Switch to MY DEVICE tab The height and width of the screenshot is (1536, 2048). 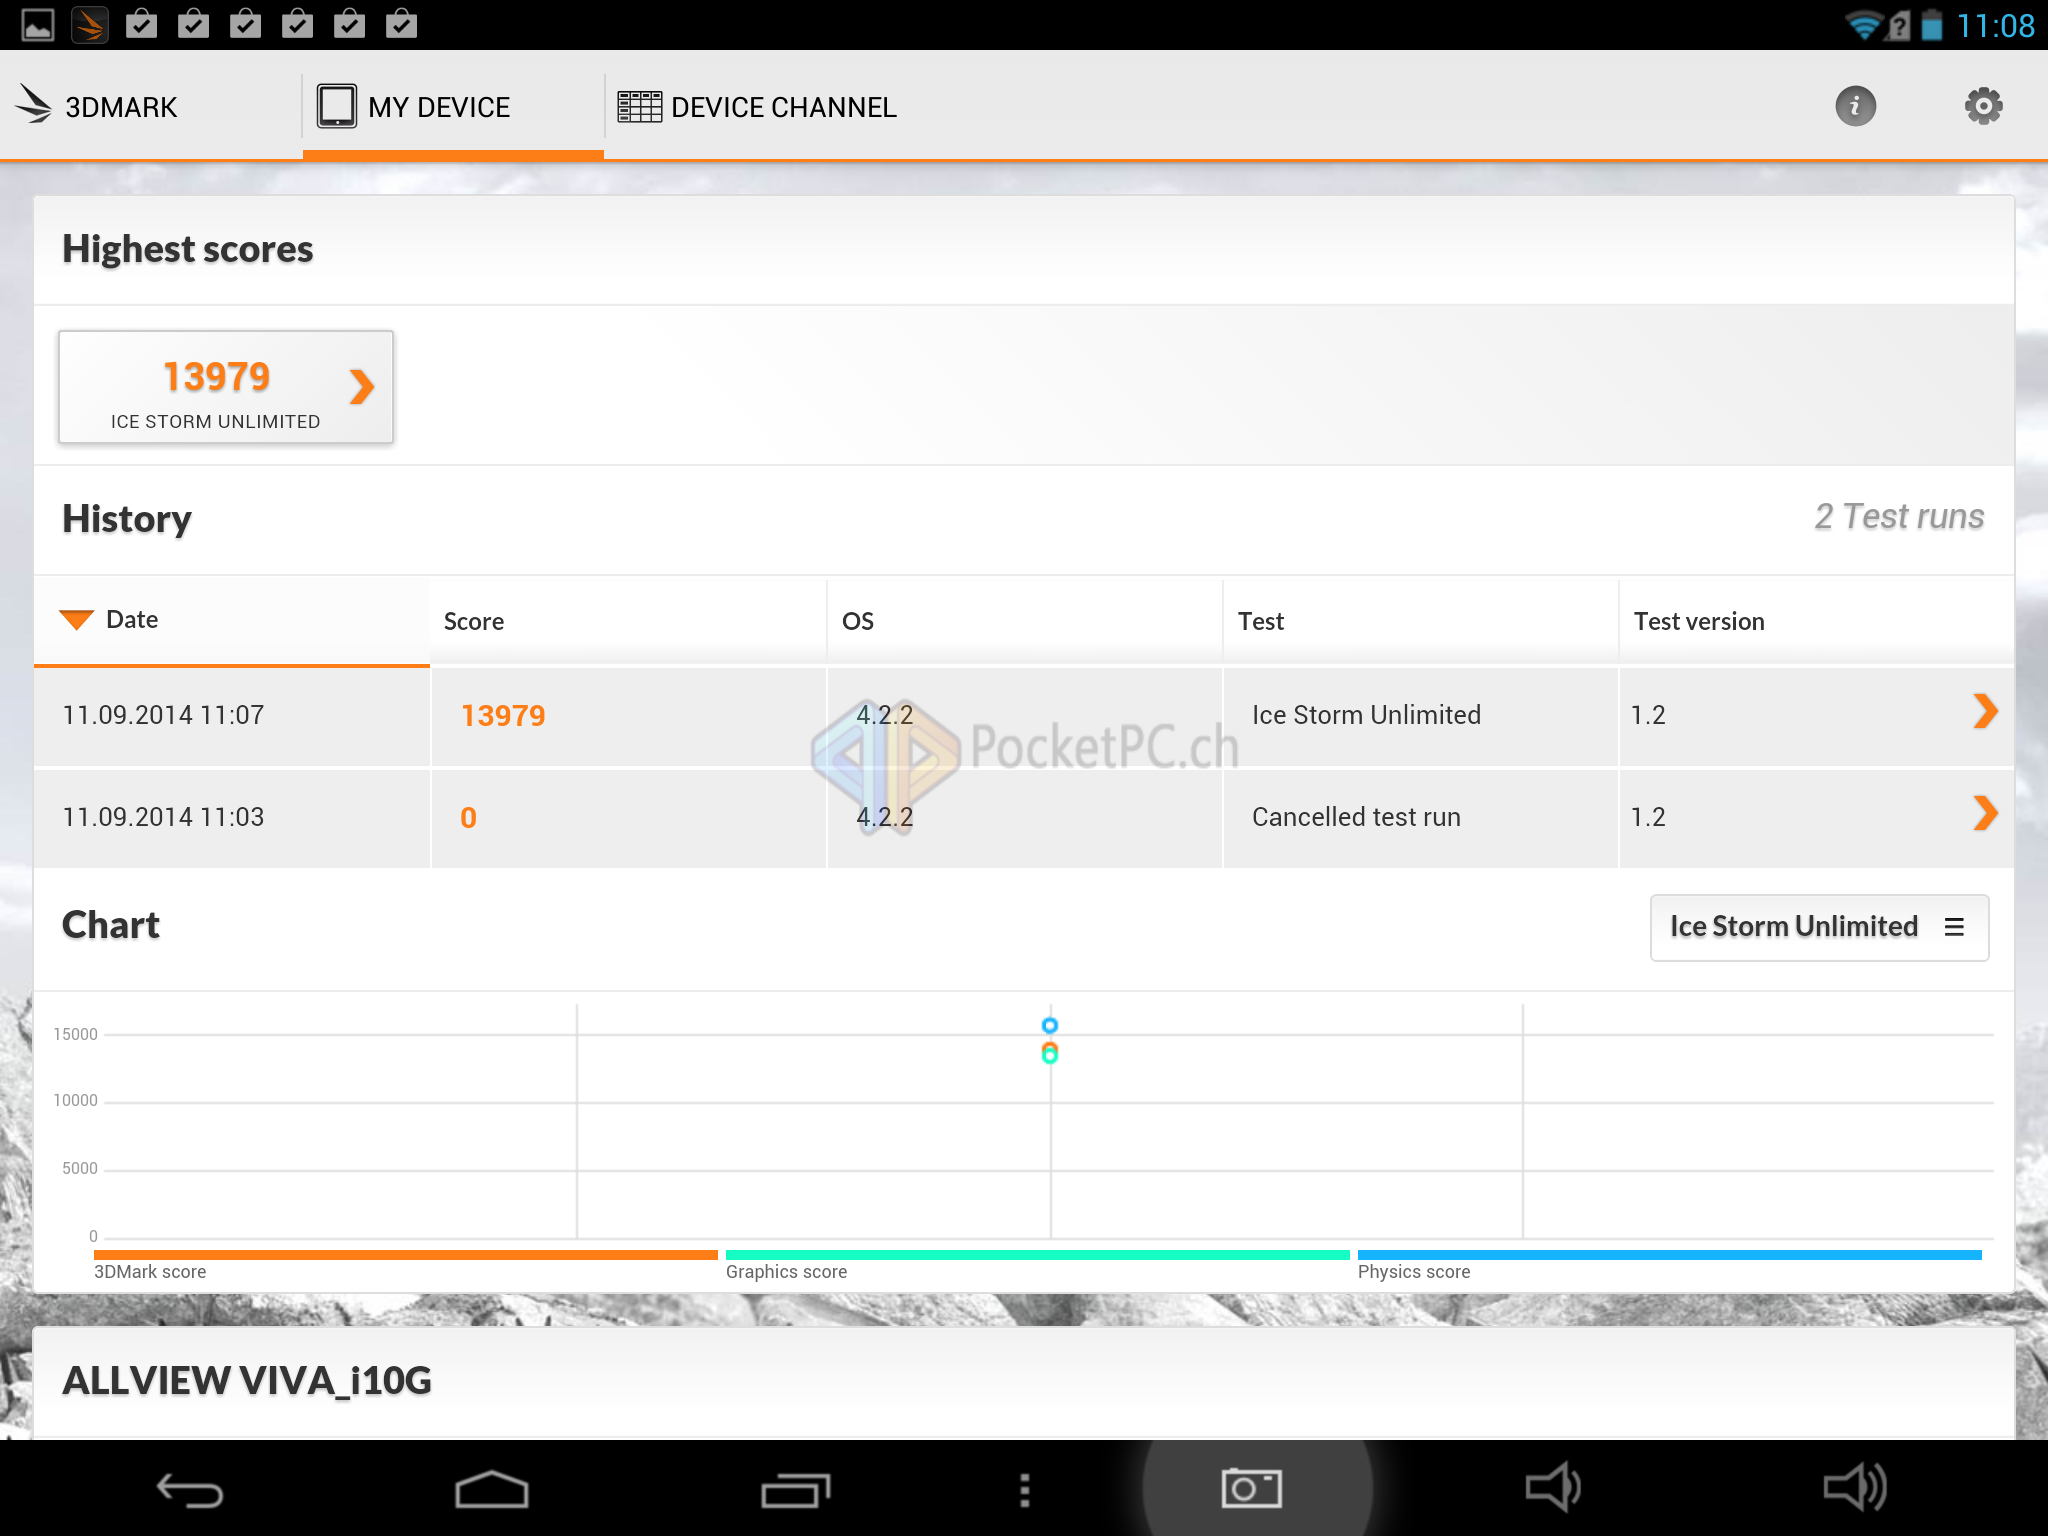coord(453,106)
